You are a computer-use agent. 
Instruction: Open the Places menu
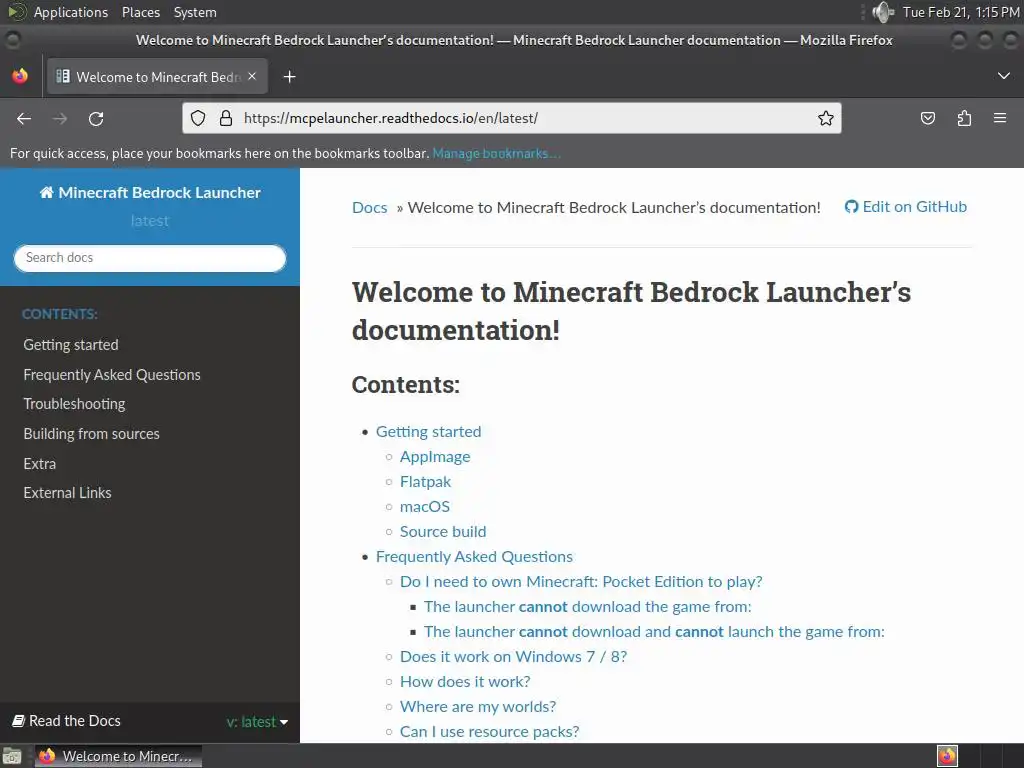point(141,12)
